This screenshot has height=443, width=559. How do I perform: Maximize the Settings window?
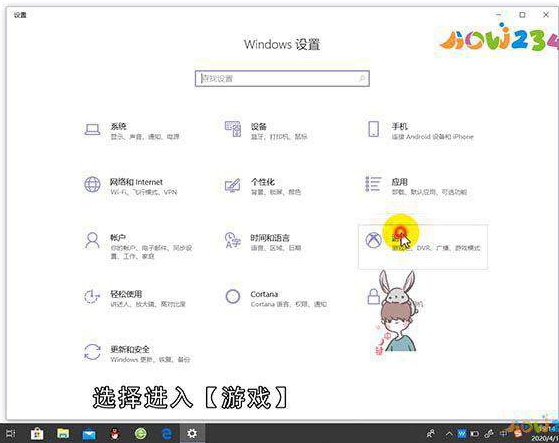522,15
